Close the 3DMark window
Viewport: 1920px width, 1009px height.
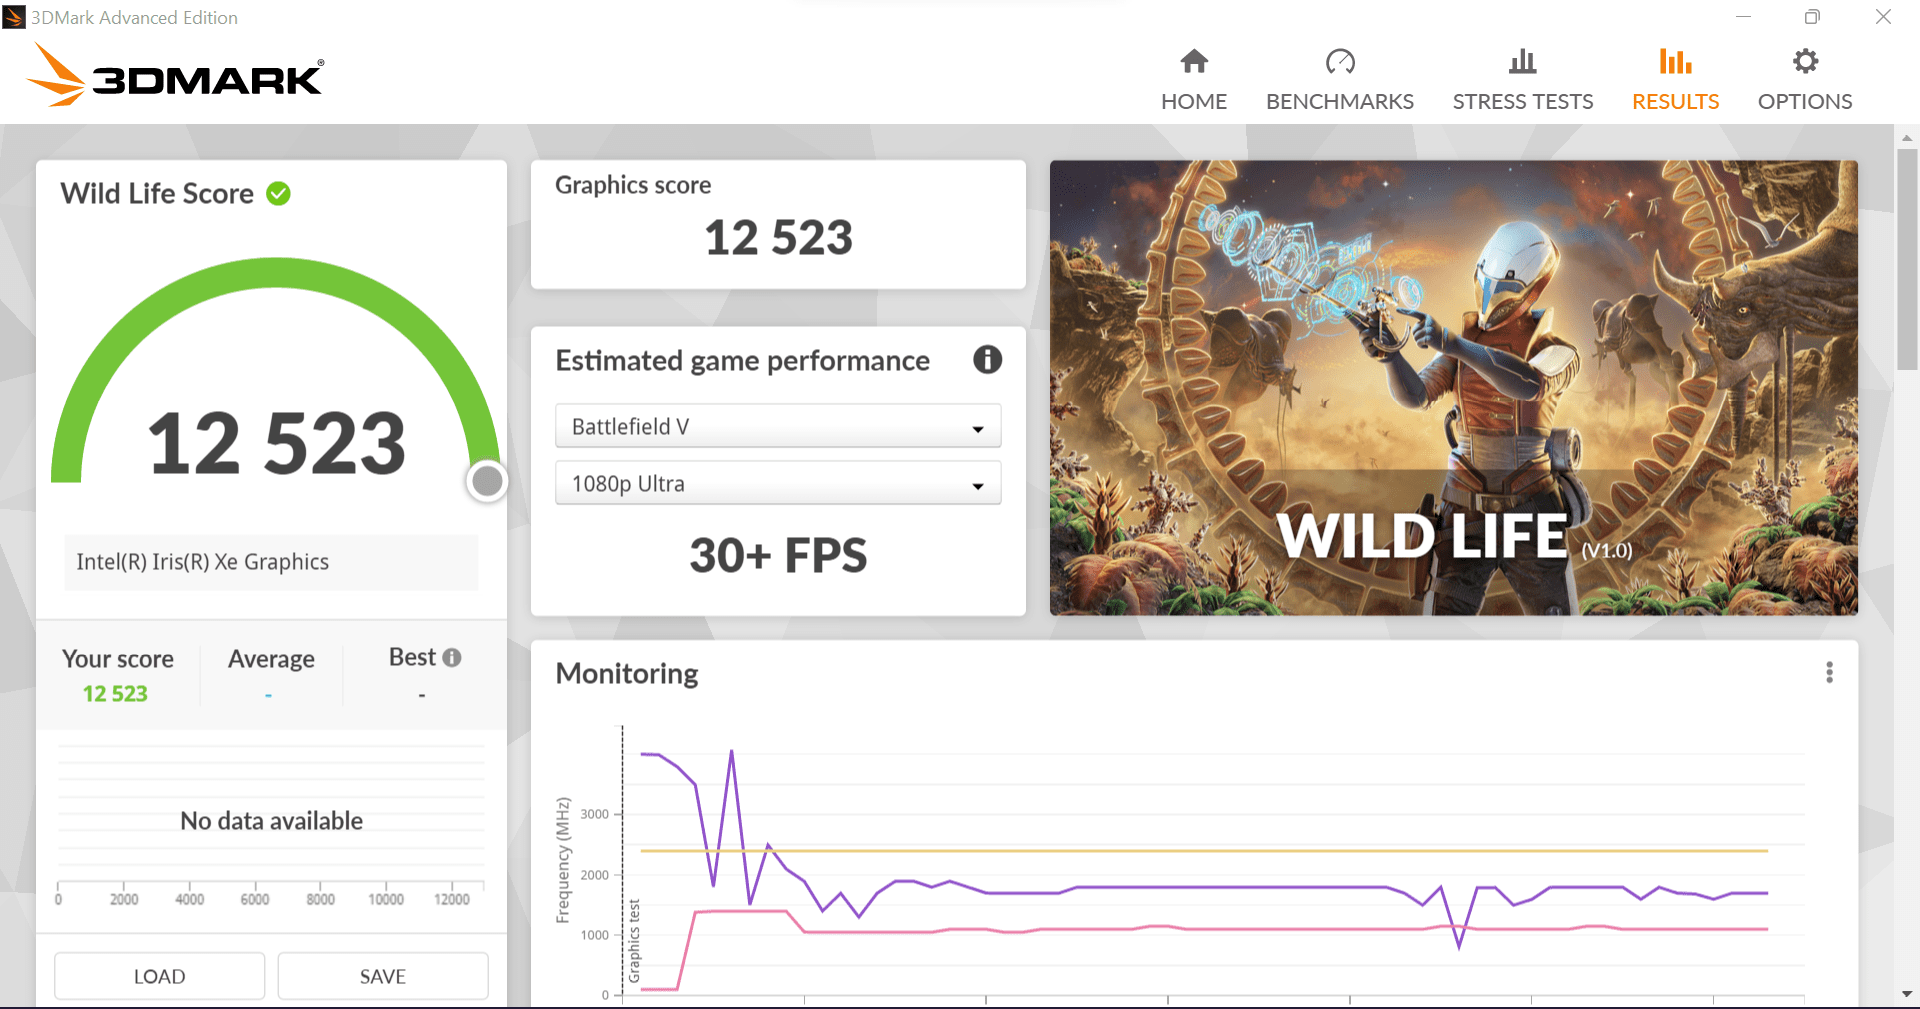coord(1883,17)
